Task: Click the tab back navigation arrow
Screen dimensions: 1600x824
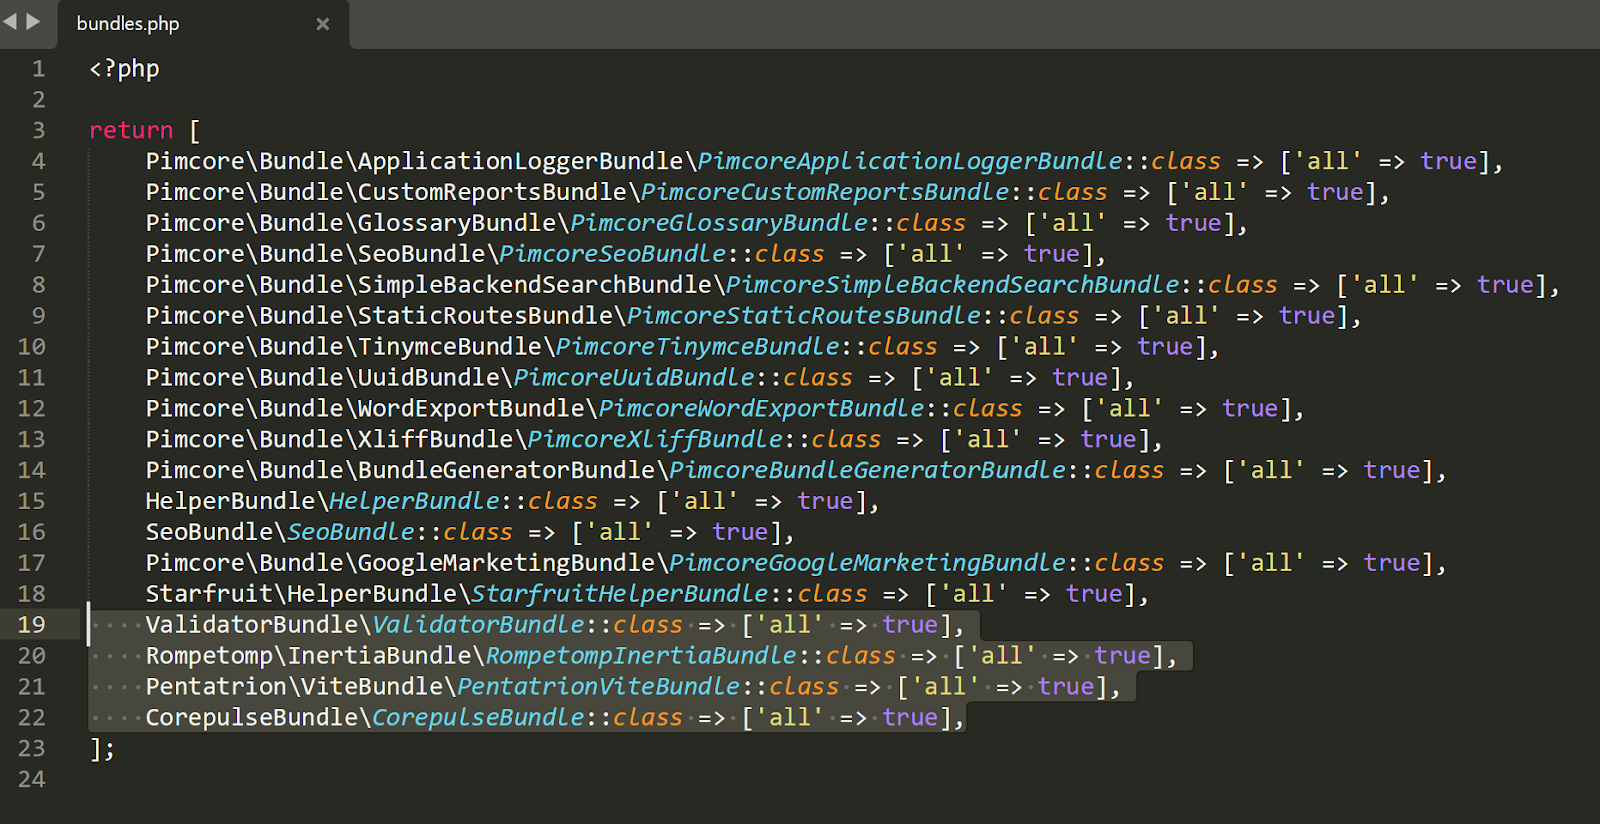Action: 10,21
